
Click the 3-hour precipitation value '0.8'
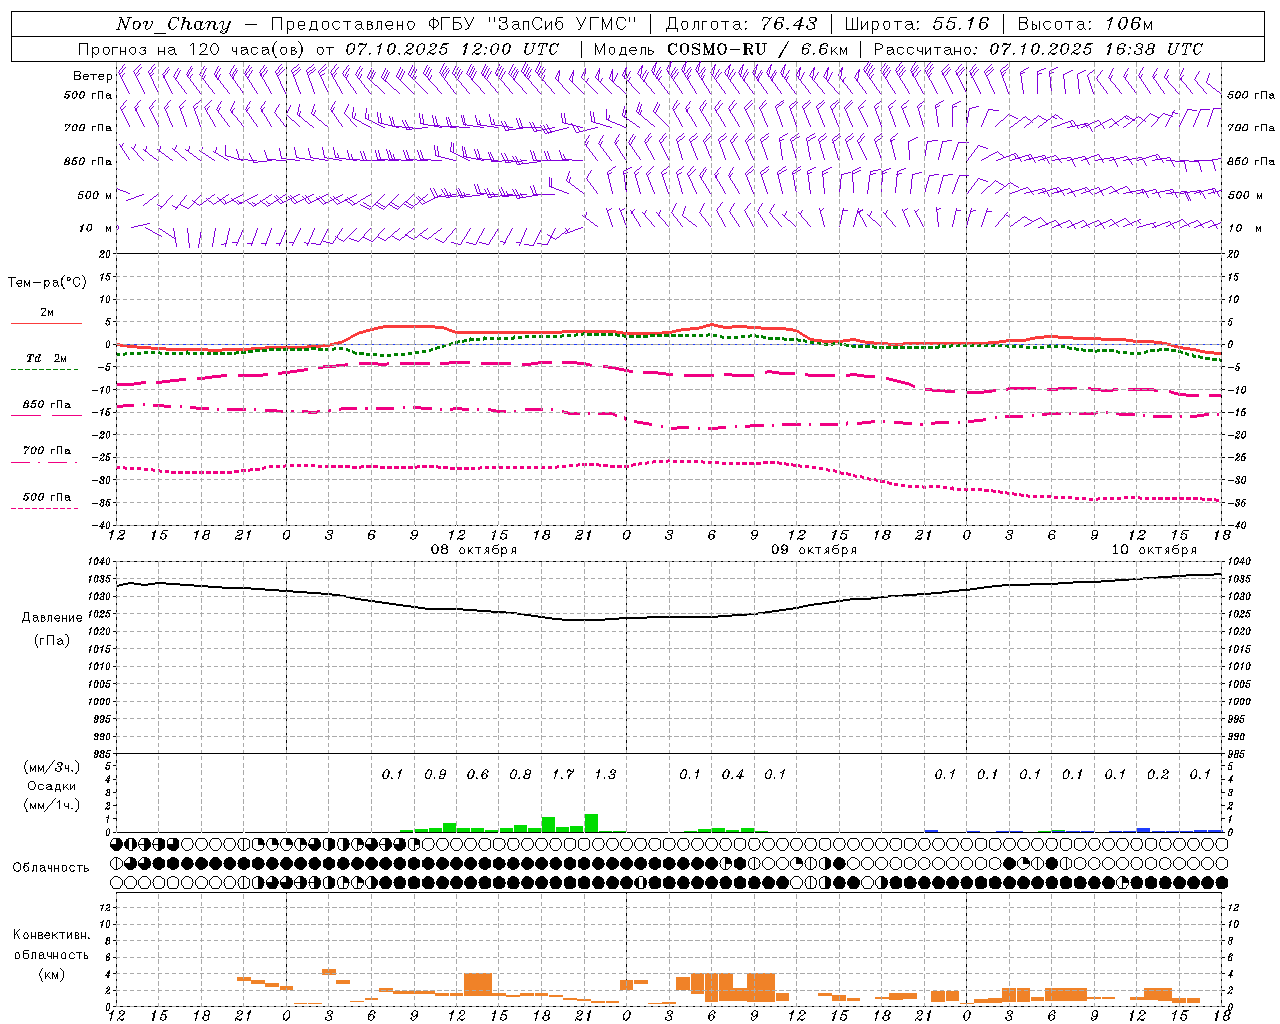(x=520, y=775)
